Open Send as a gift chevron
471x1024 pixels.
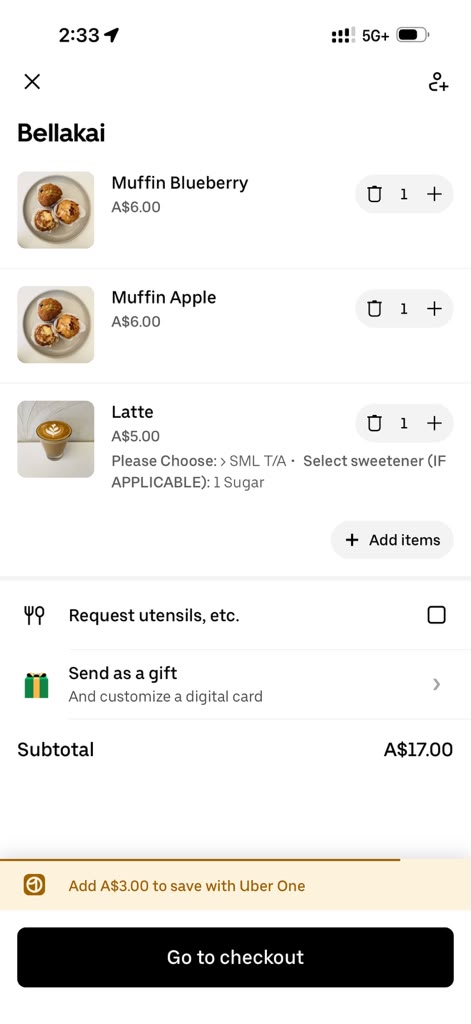pyautogui.click(x=436, y=684)
